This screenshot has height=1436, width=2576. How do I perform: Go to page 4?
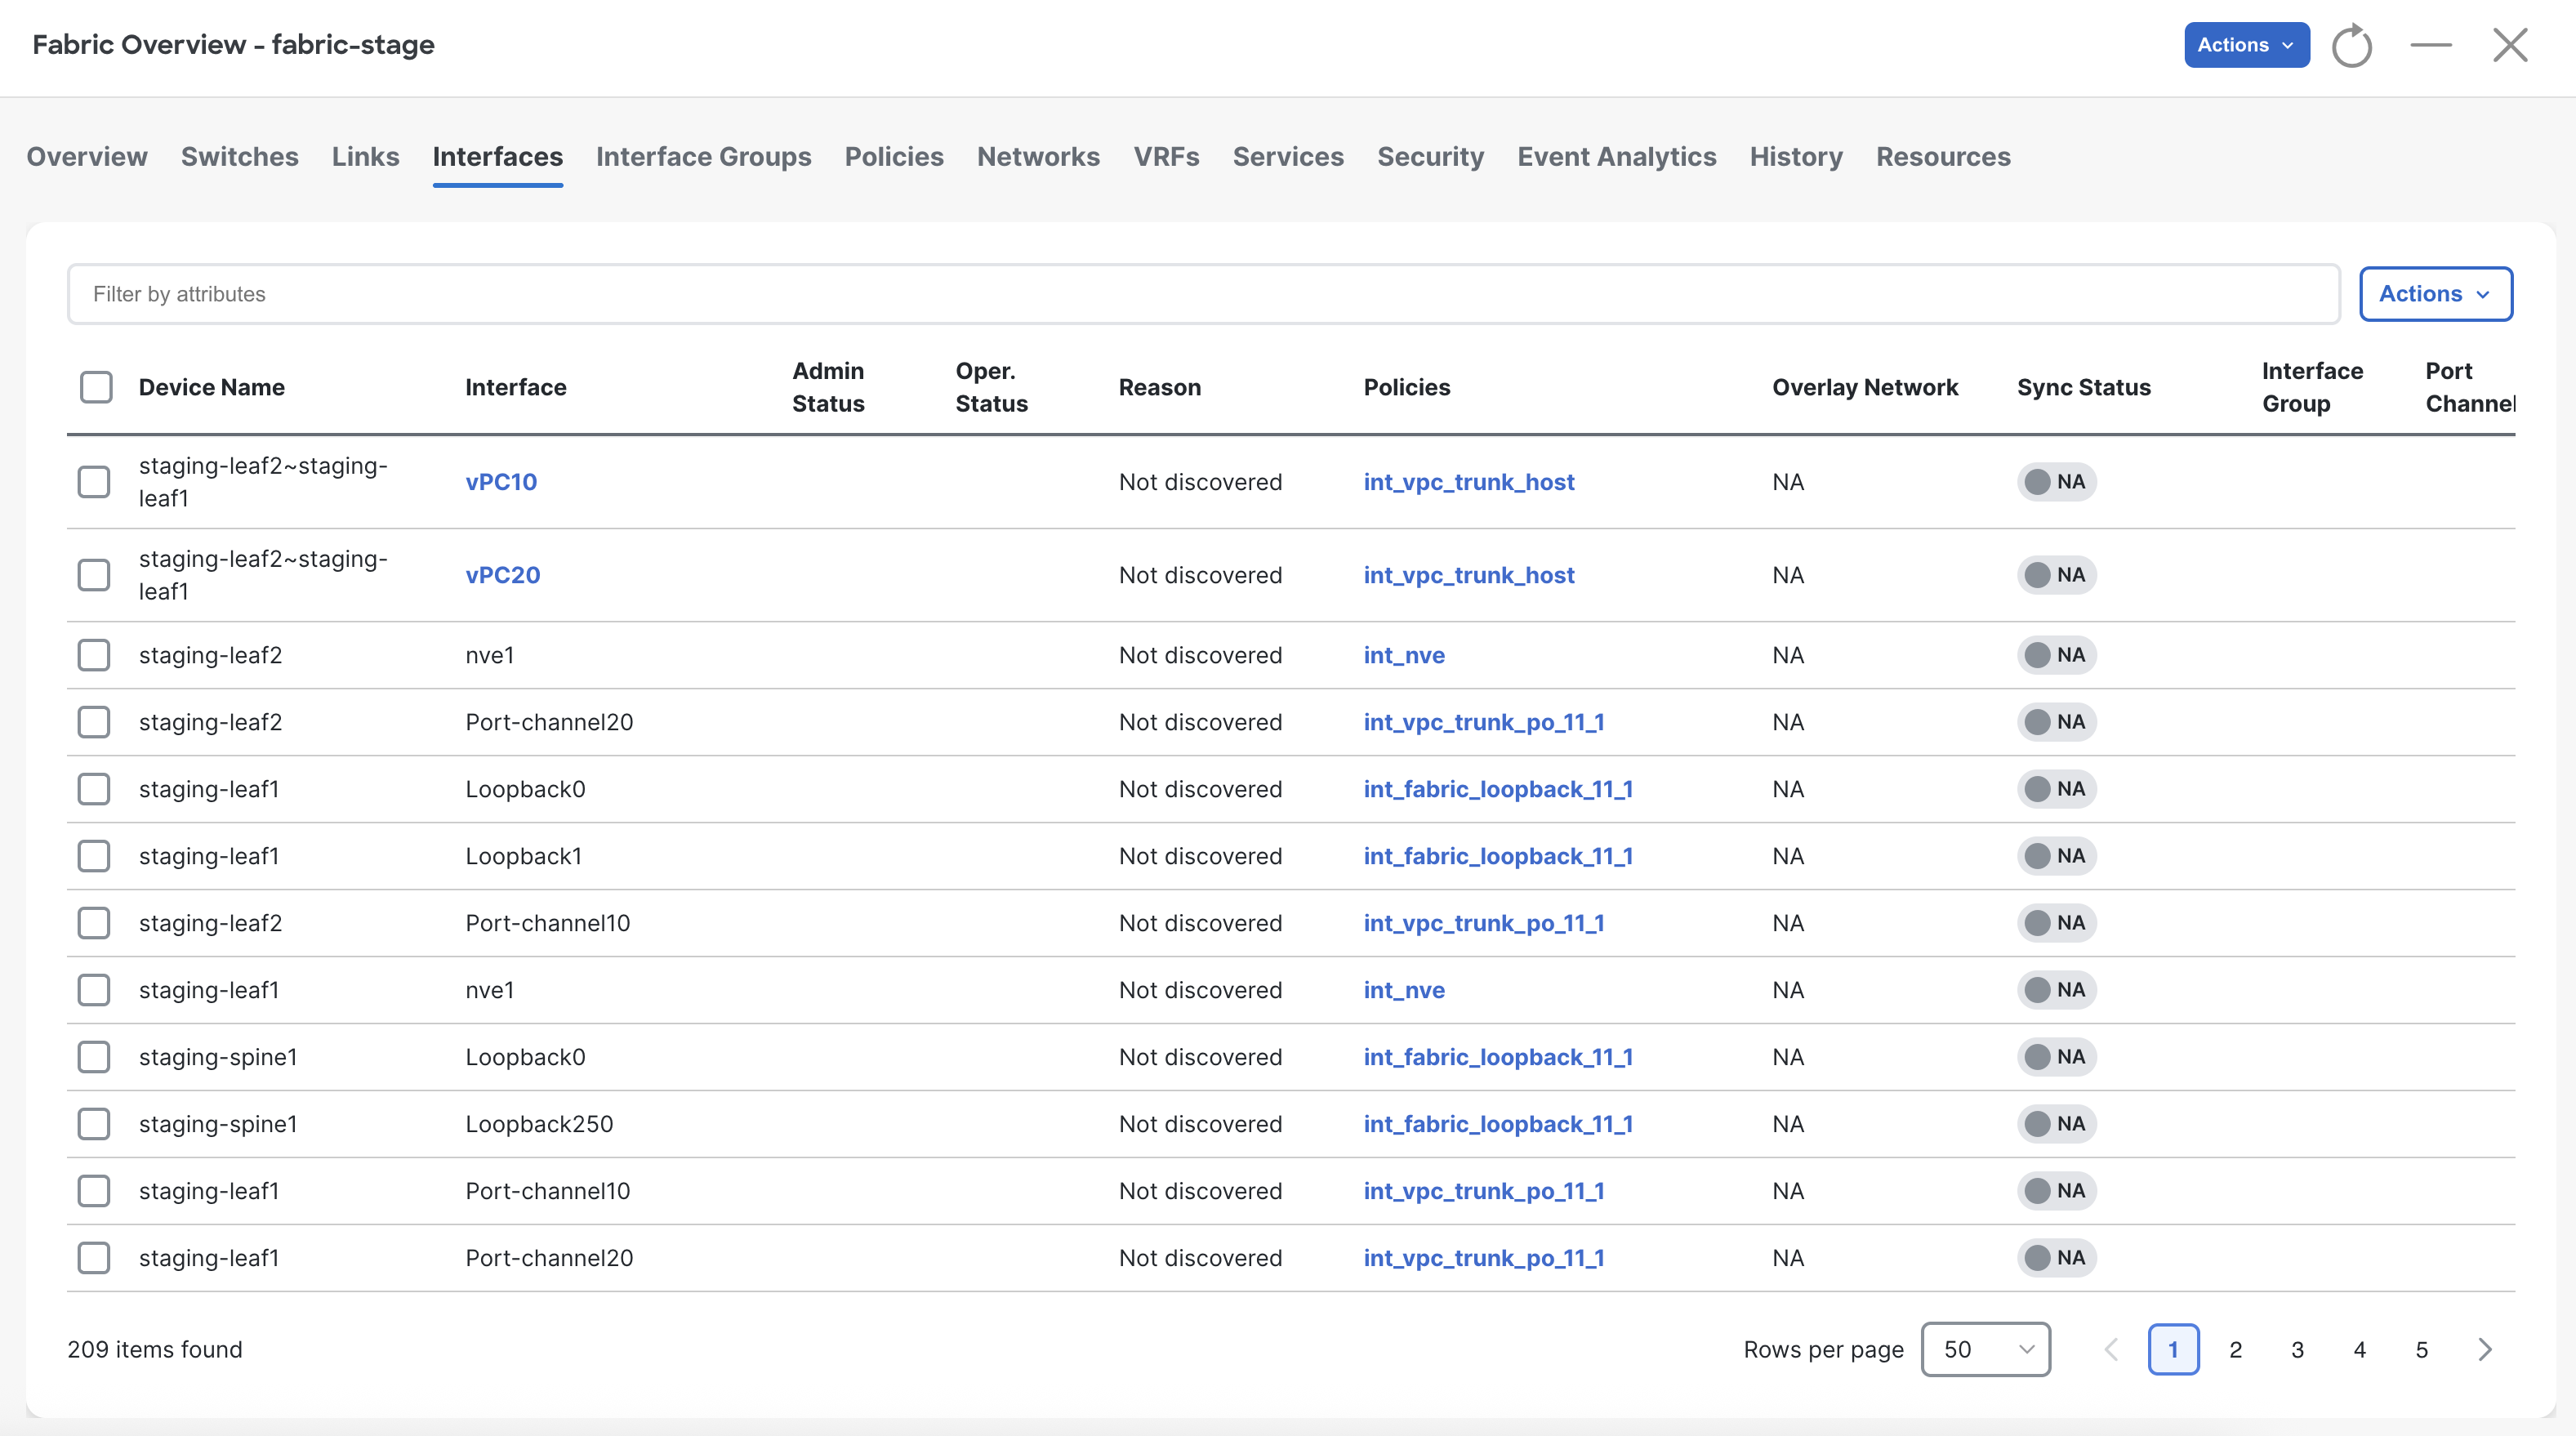(2359, 1349)
